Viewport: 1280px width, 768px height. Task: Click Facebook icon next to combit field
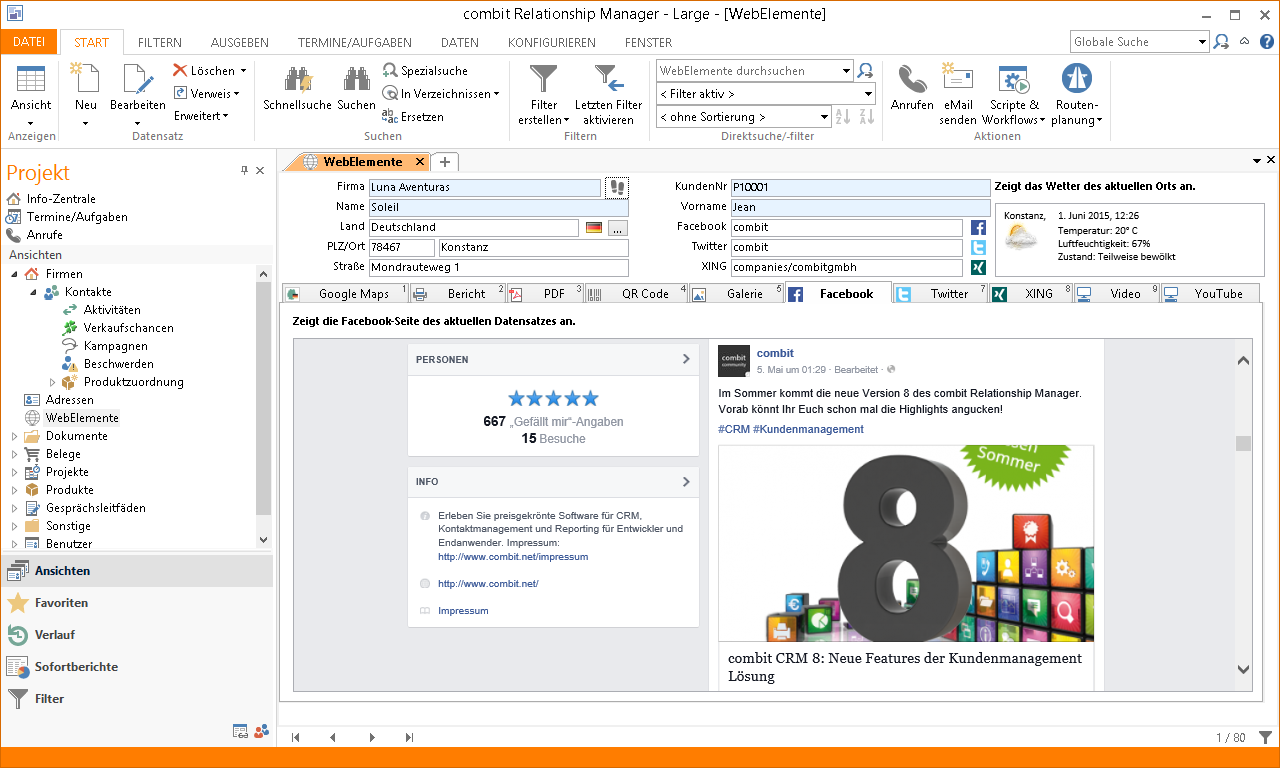coord(979,227)
